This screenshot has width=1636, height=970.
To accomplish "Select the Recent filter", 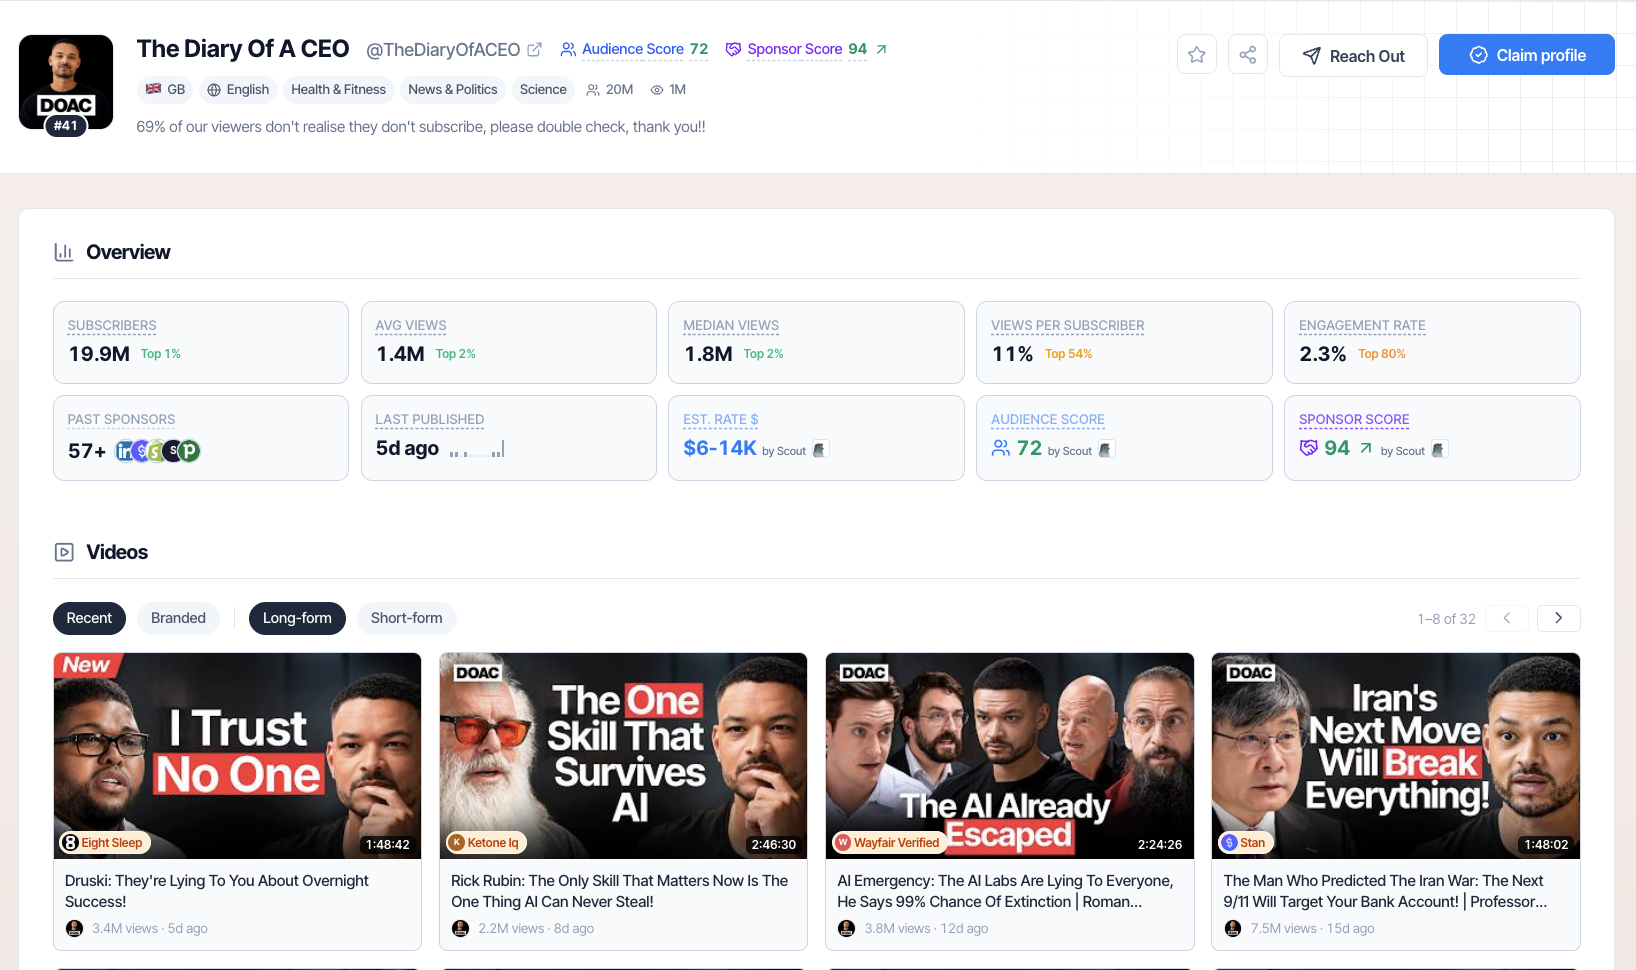I will [89, 618].
